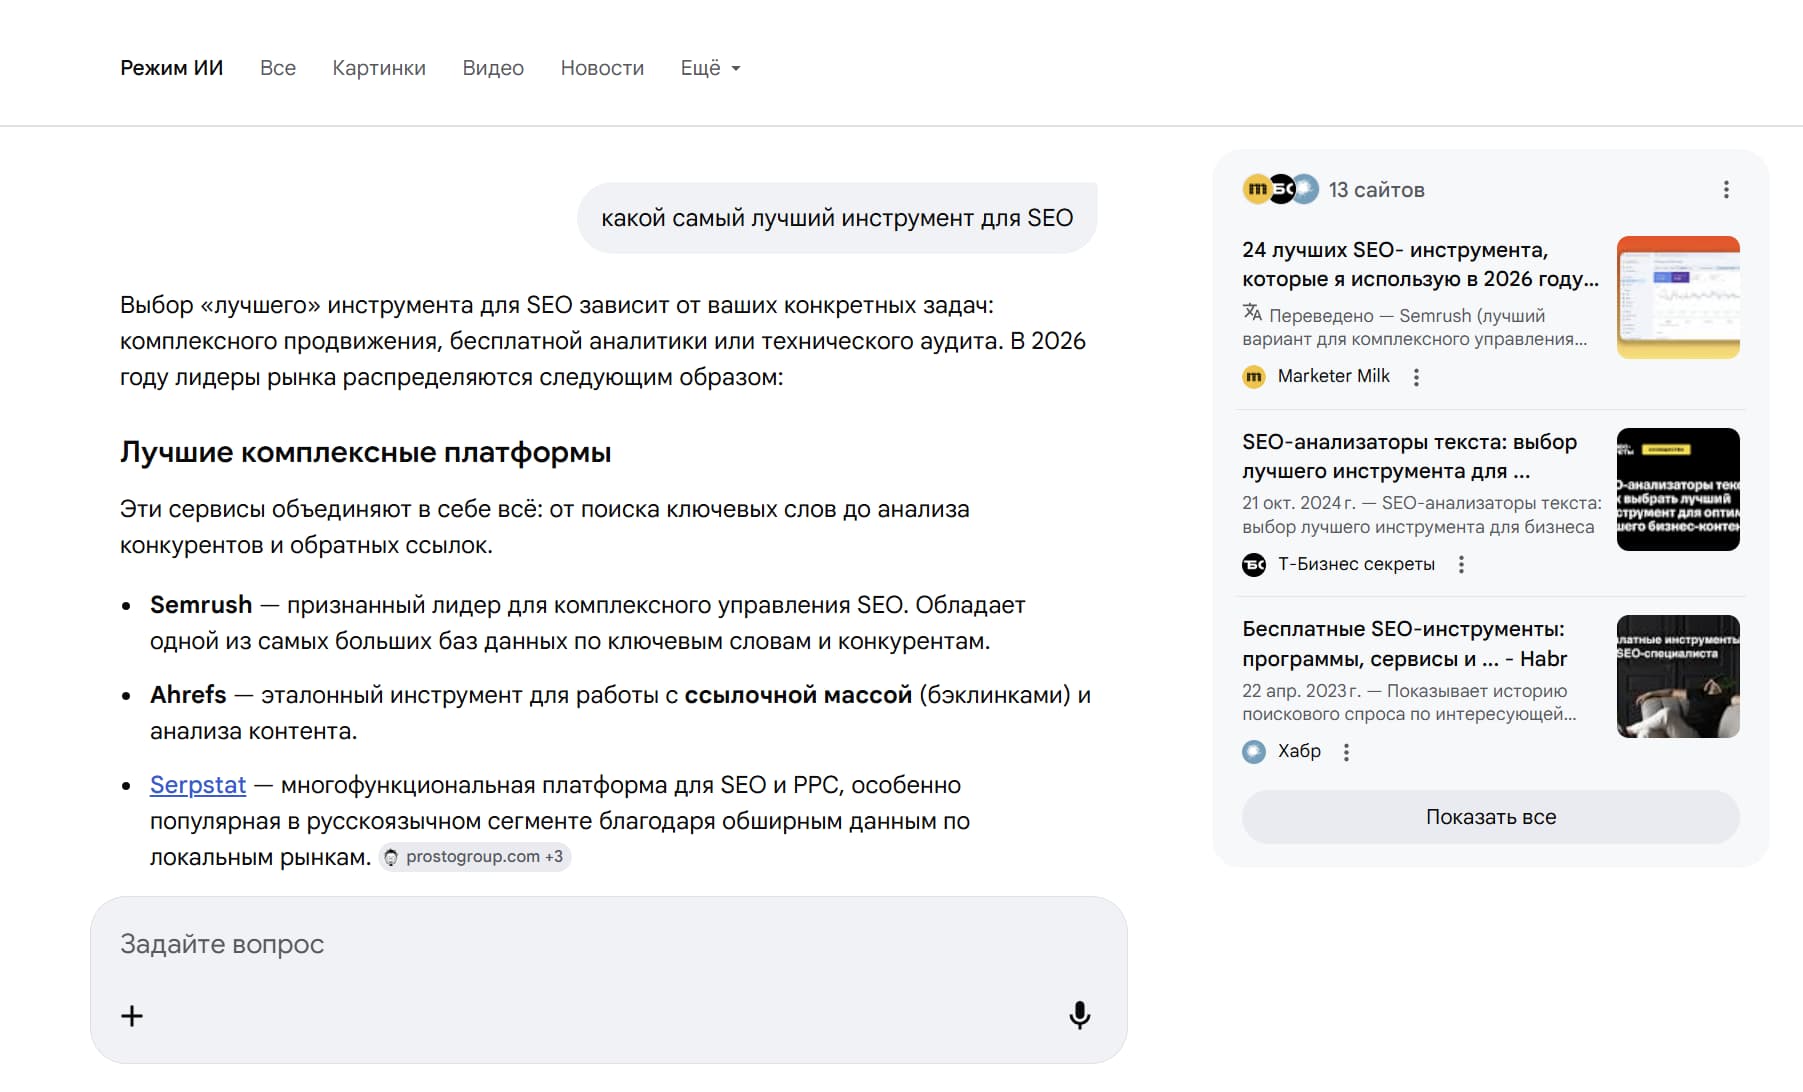Switch to the Новости tab

point(602,68)
